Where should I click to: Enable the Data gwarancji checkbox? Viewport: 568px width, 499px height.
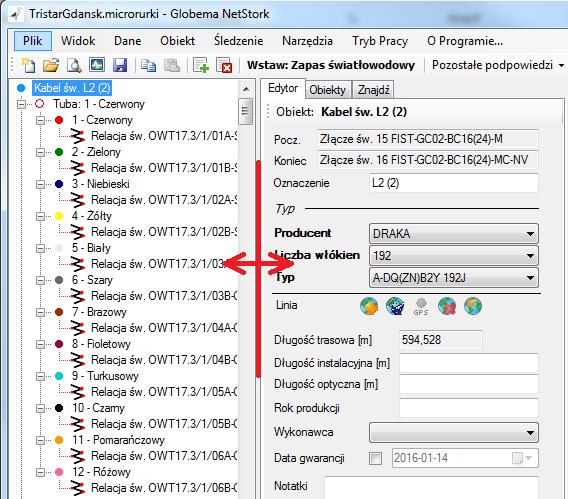coord(375,458)
